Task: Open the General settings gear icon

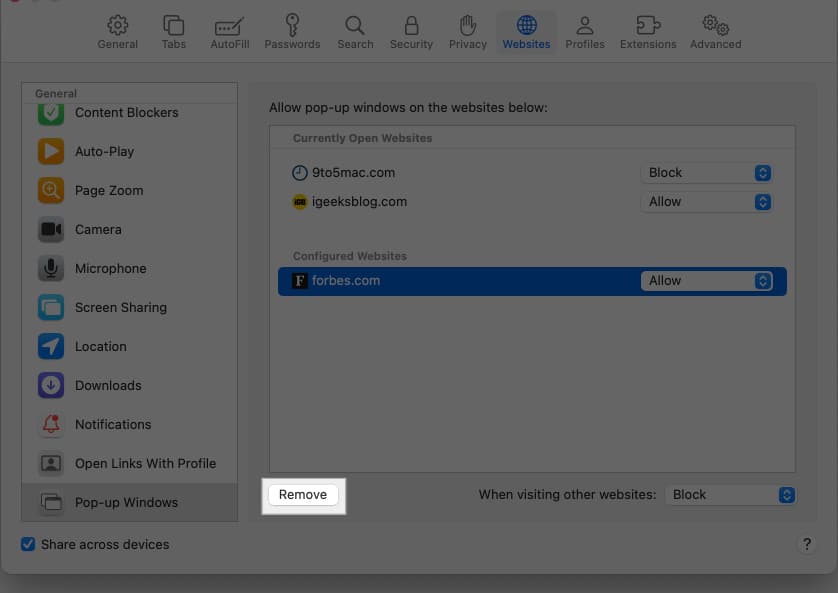Action: point(118,25)
